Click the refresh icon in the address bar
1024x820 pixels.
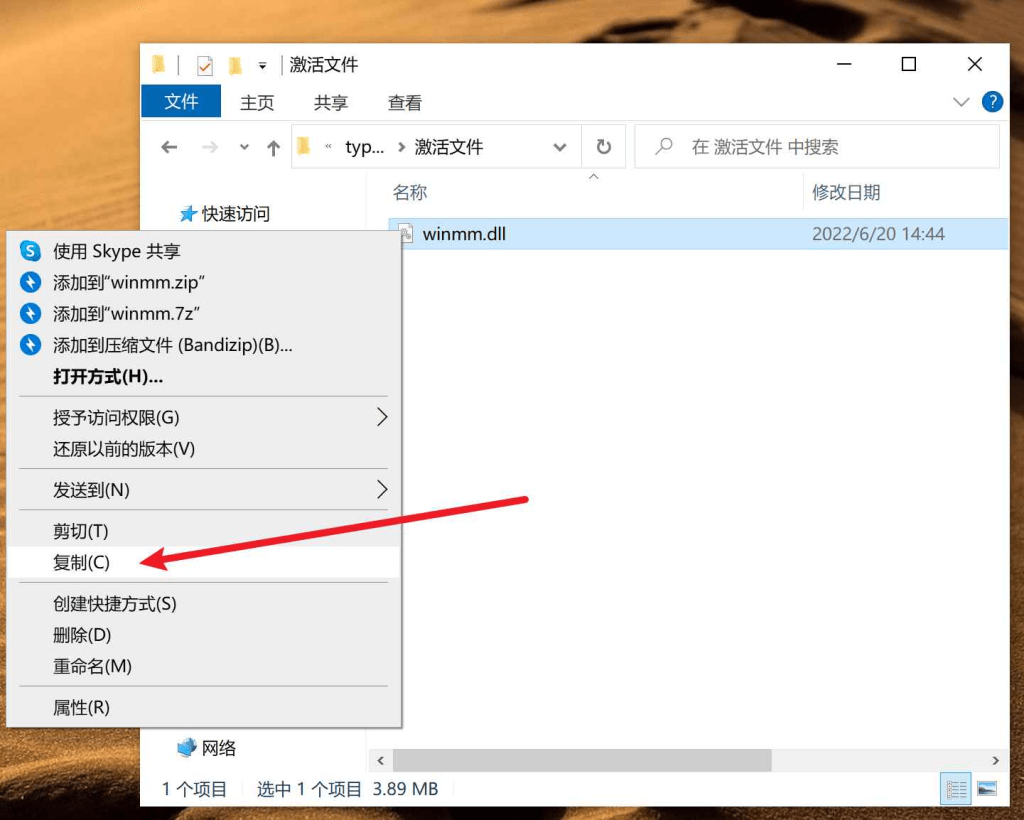(604, 146)
